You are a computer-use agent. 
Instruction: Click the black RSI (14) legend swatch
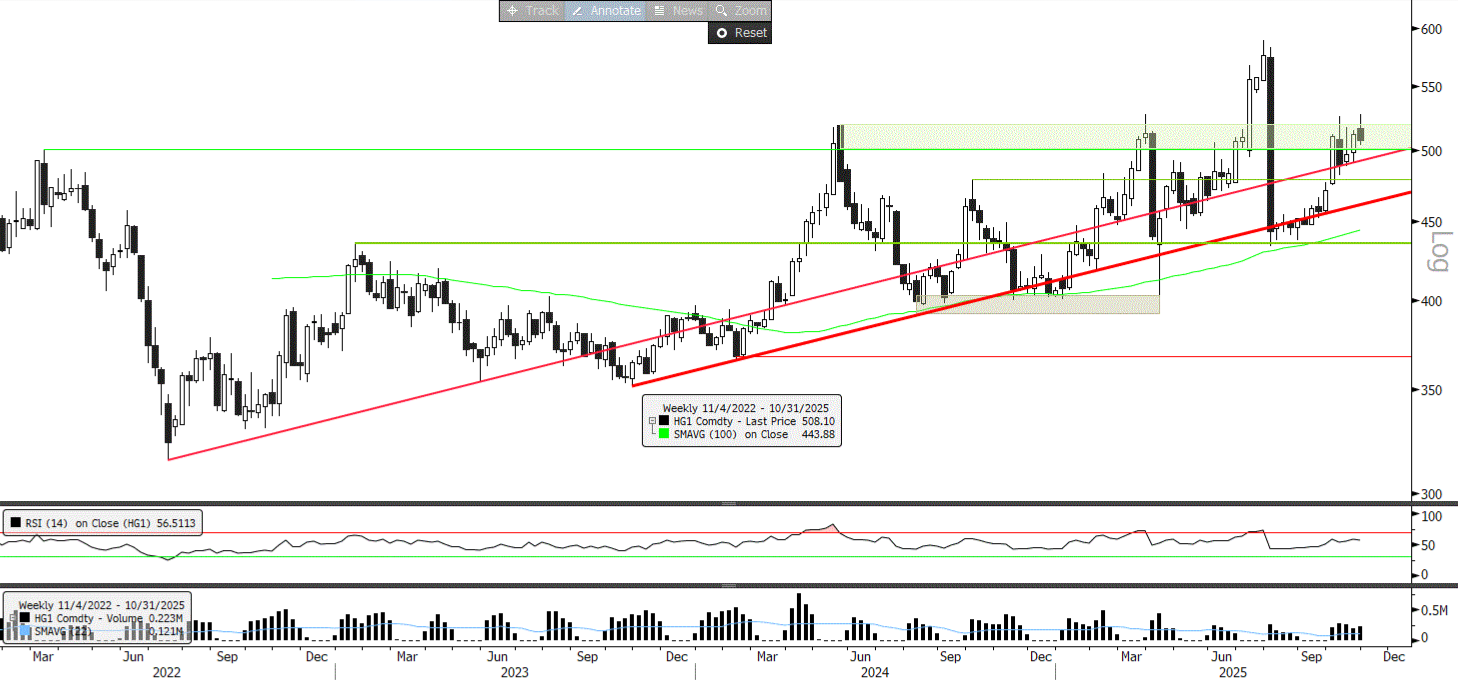[15, 521]
